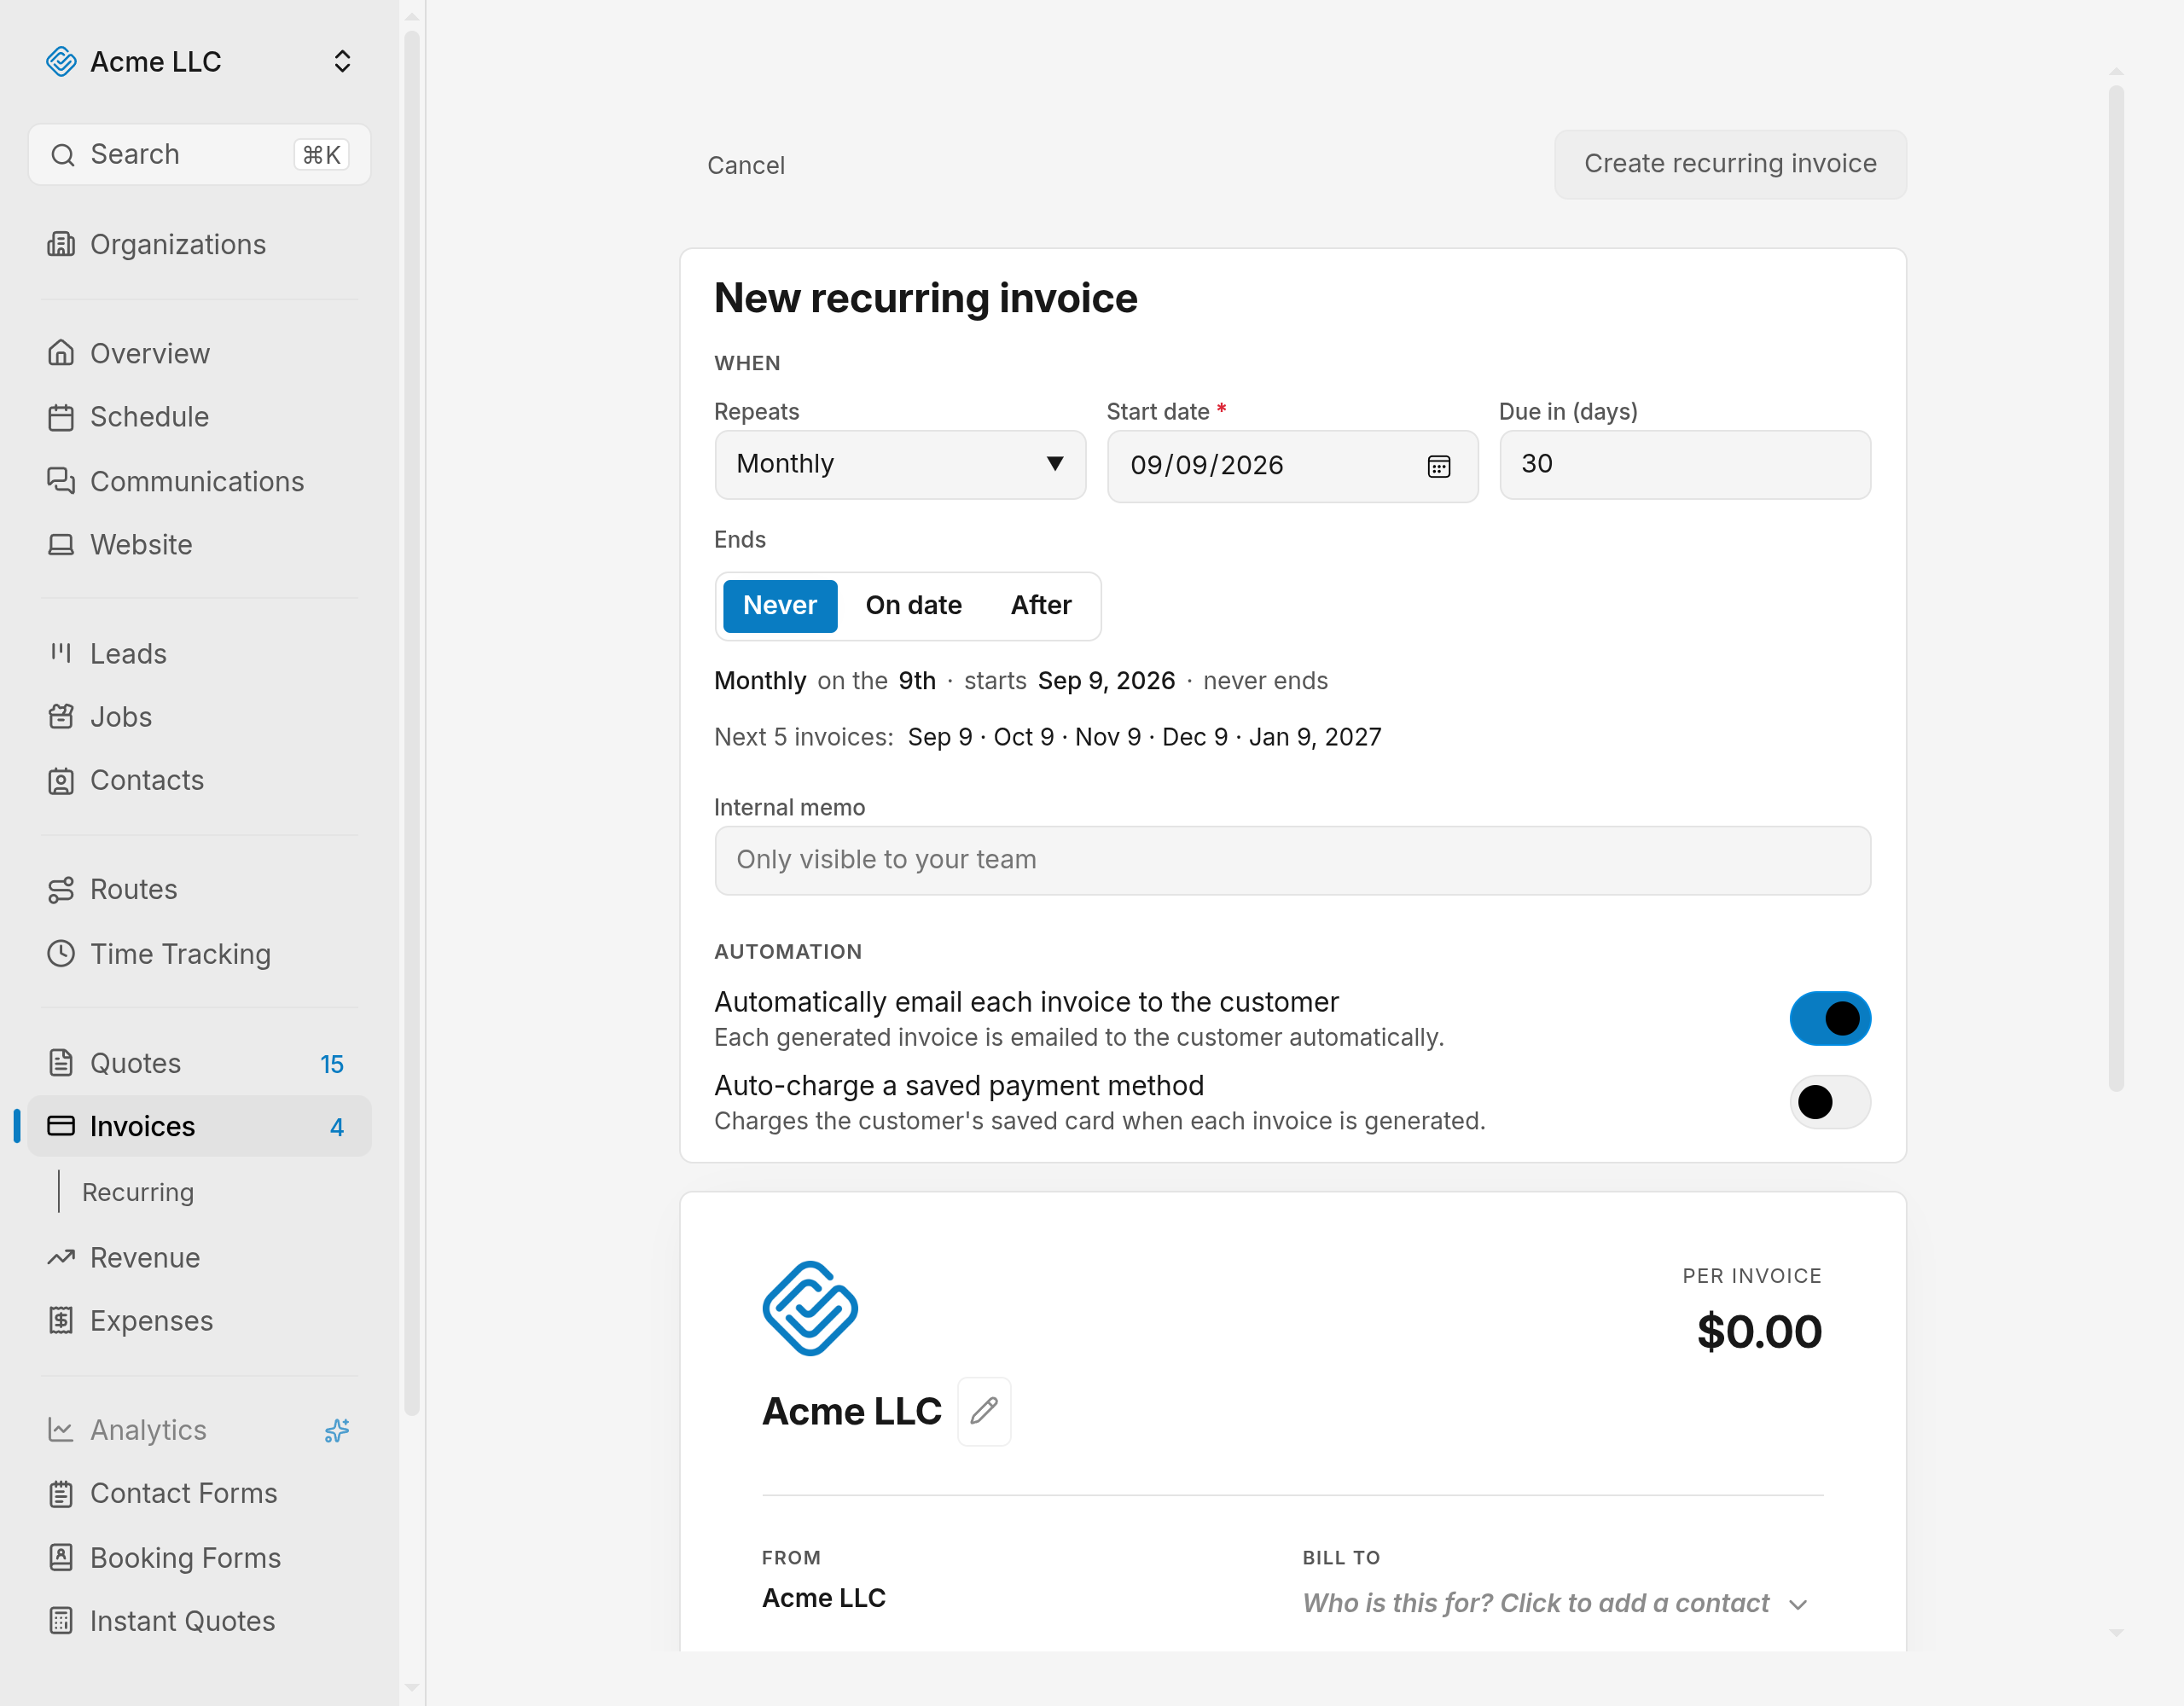This screenshot has height=1706, width=2184.
Task: Click the Communications chat icon
Action: pyautogui.click(x=61, y=481)
